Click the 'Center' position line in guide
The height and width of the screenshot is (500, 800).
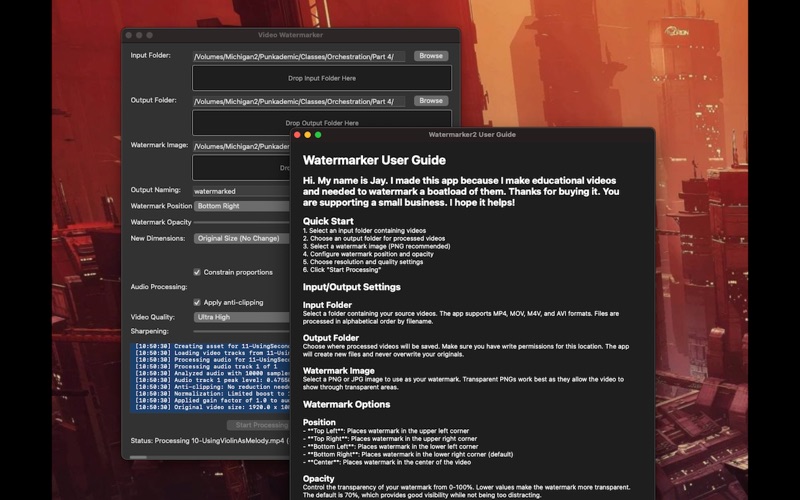coord(387,462)
